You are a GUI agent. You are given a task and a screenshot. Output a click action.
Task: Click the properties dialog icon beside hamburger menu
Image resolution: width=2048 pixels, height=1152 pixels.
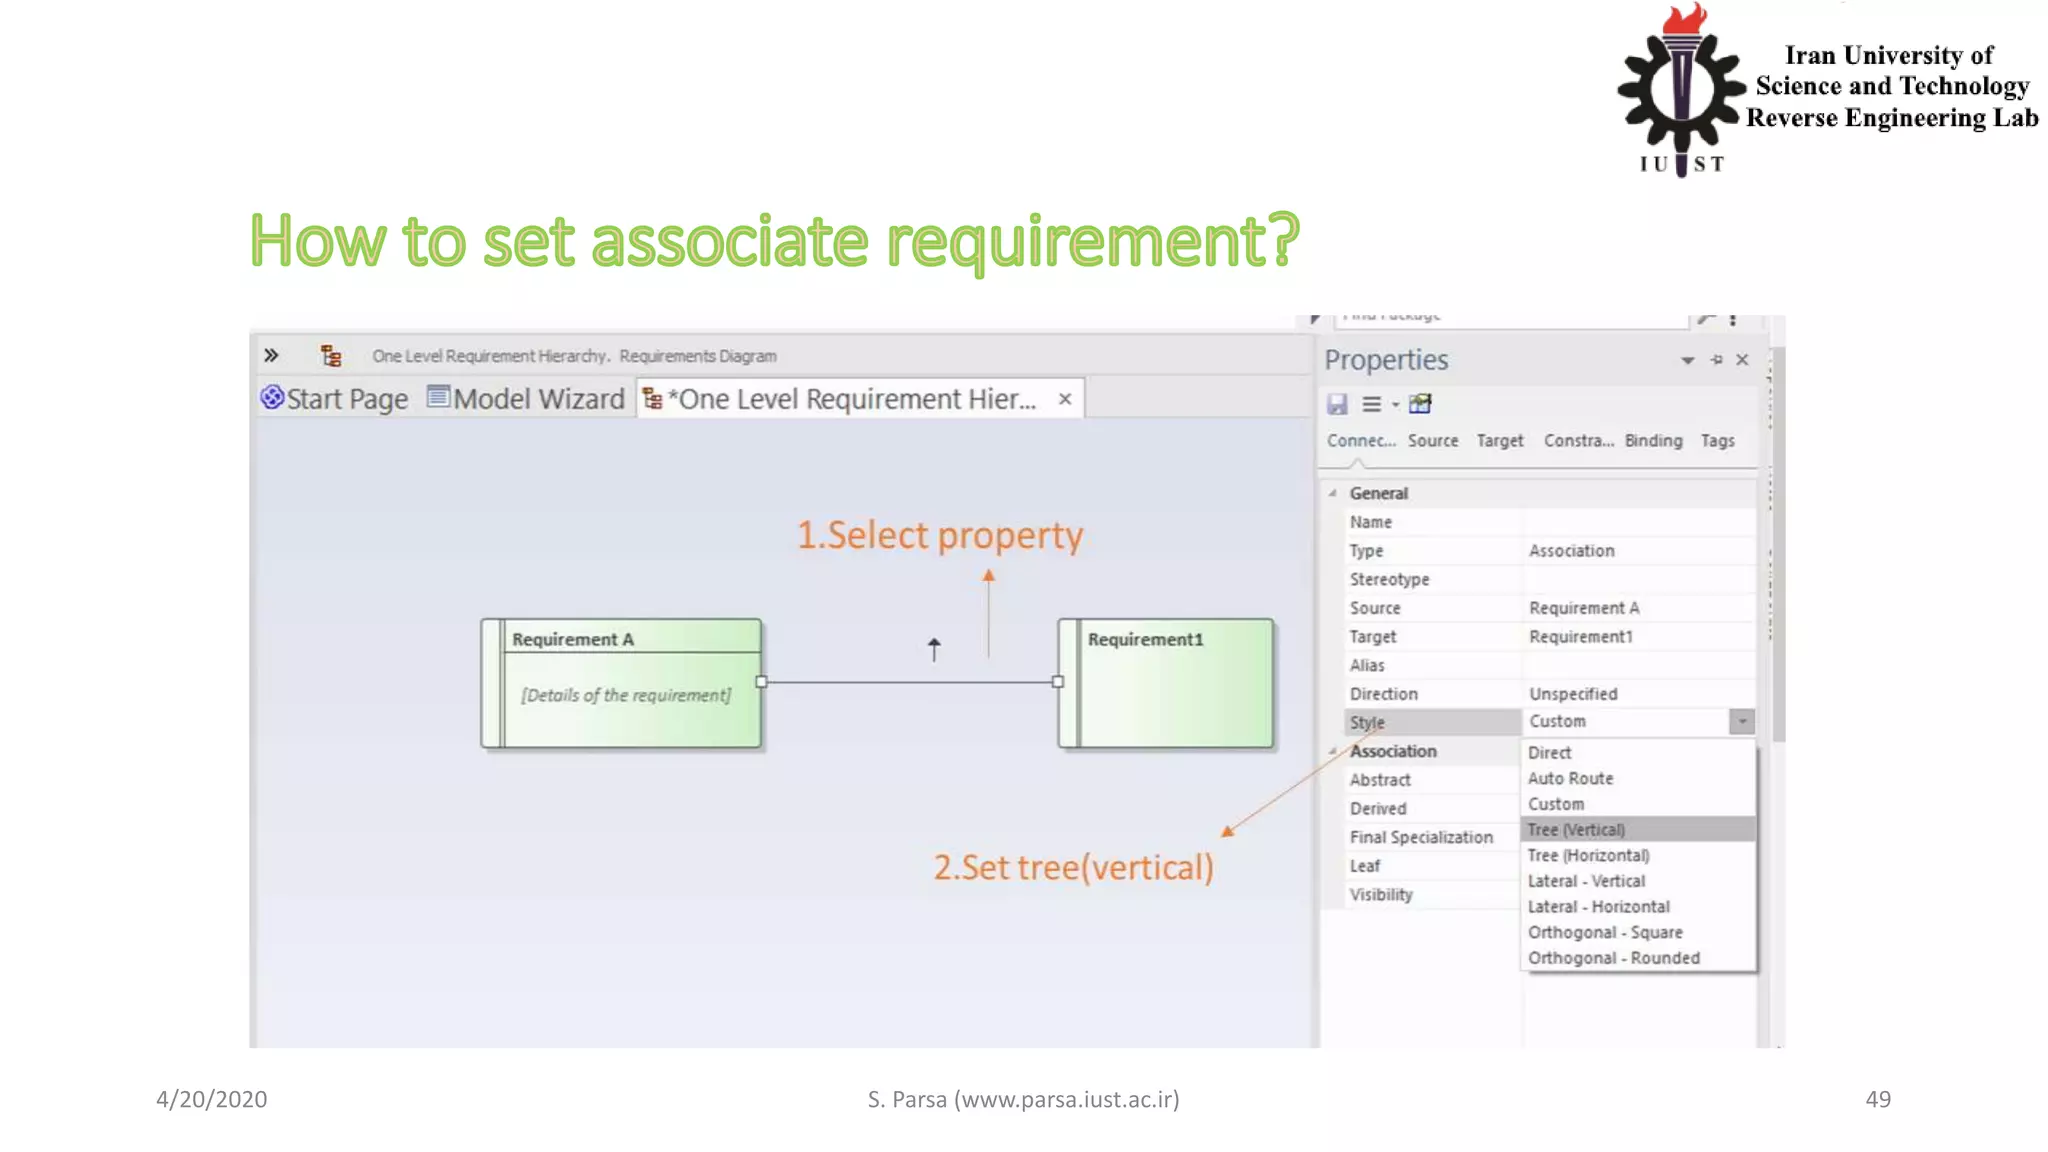tap(1420, 404)
